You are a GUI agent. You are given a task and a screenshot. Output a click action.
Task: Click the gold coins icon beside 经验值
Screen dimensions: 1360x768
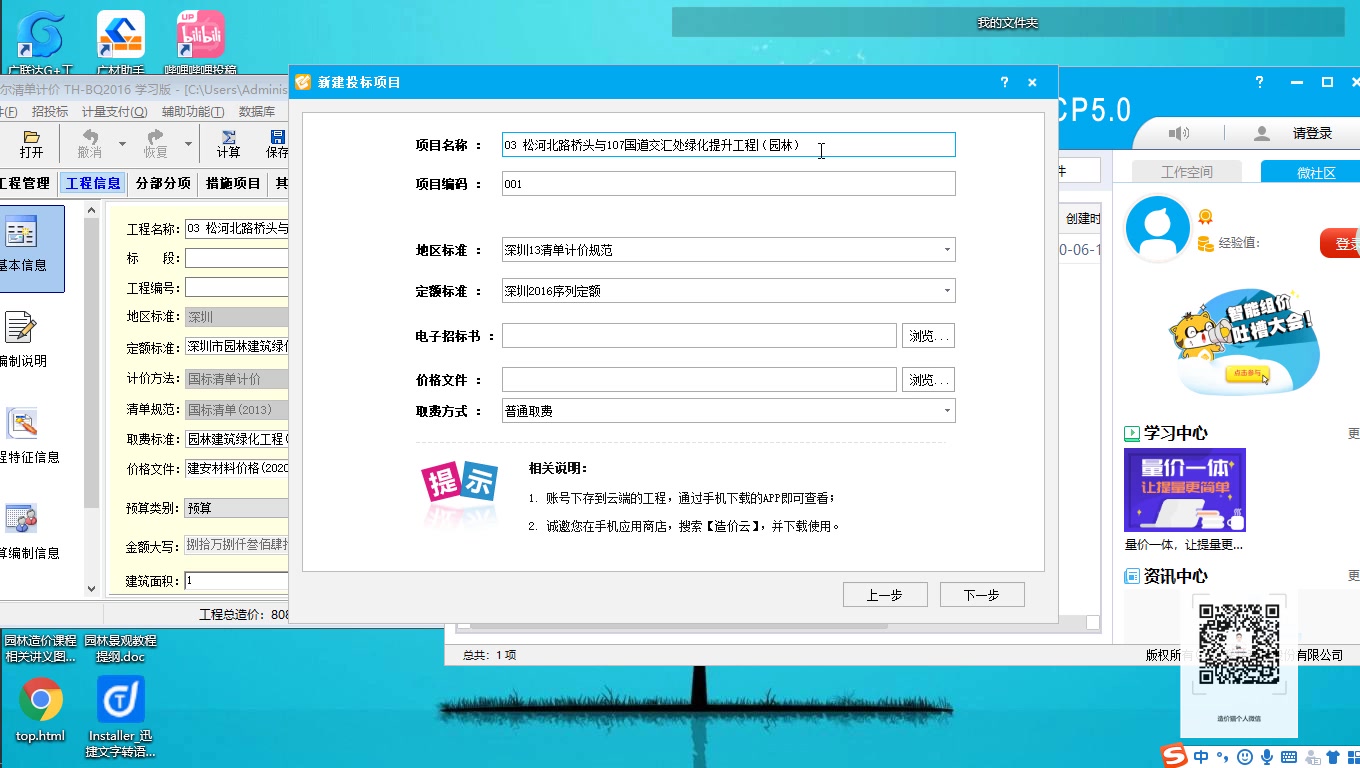pyautogui.click(x=1205, y=242)
